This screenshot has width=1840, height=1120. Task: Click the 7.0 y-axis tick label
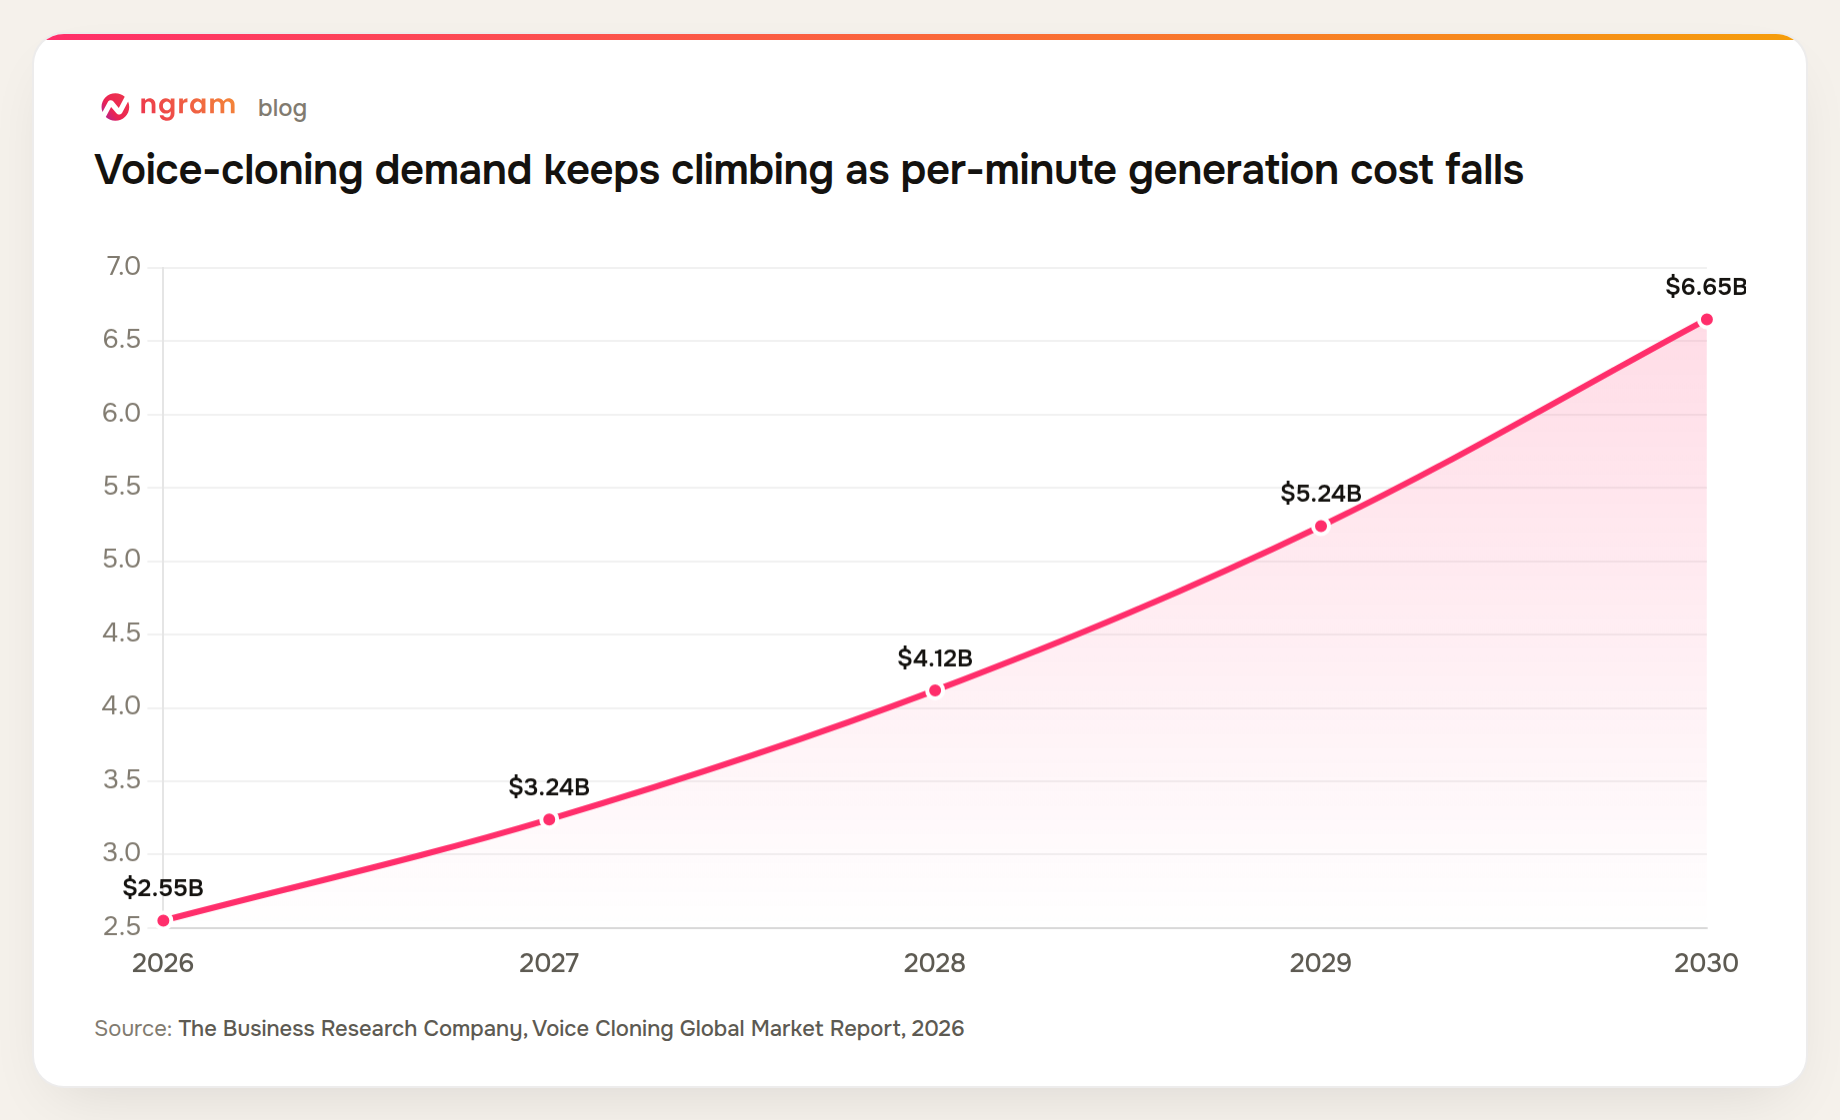pos(123,266)
